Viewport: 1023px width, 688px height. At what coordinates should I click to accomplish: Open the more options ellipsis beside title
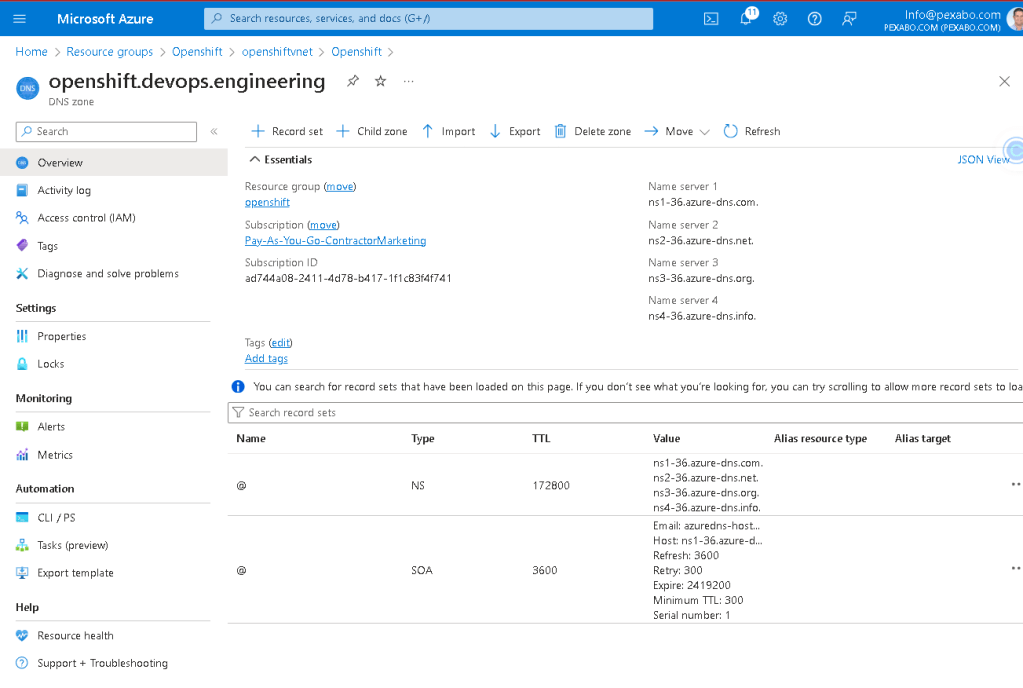408,82
